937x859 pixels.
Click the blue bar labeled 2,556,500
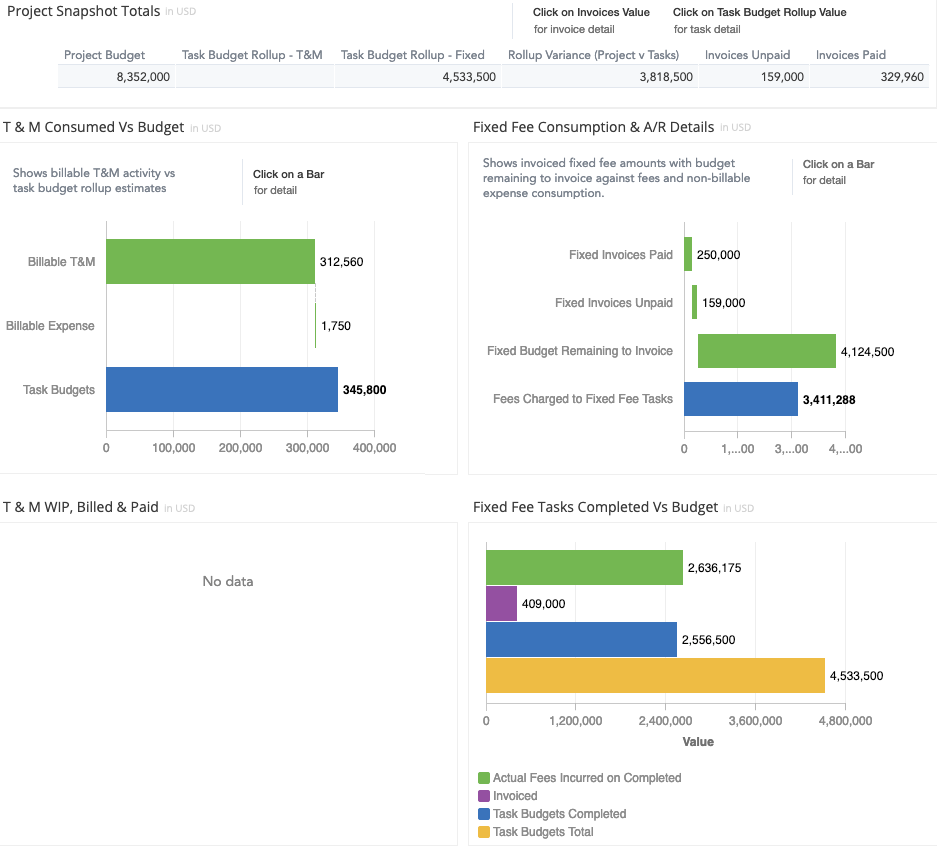tap(581, 640)
